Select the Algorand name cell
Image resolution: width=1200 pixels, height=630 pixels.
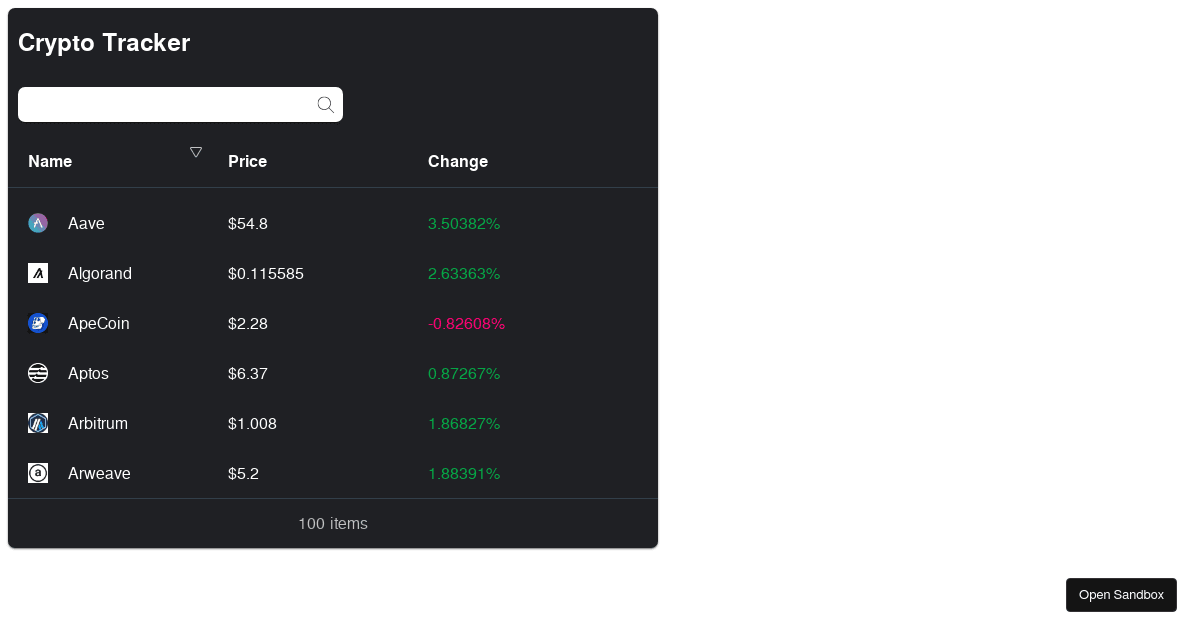[100, 273]
